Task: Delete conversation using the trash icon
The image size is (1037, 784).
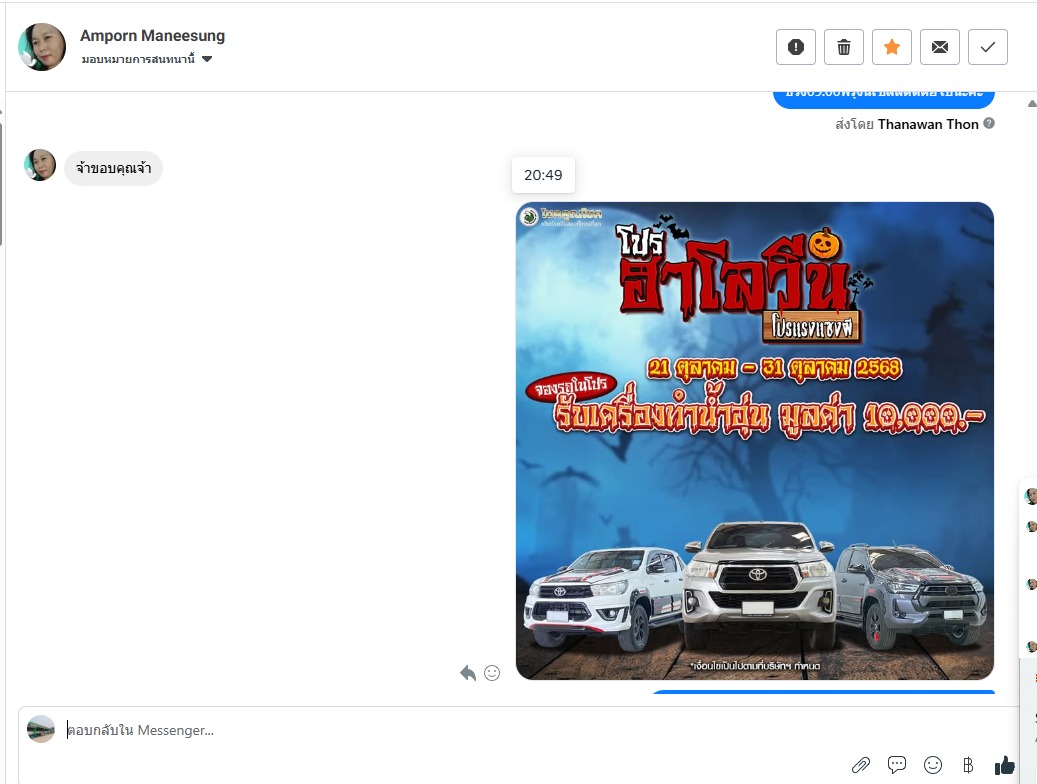Action: pyautogui.click(x=844, y=47)
